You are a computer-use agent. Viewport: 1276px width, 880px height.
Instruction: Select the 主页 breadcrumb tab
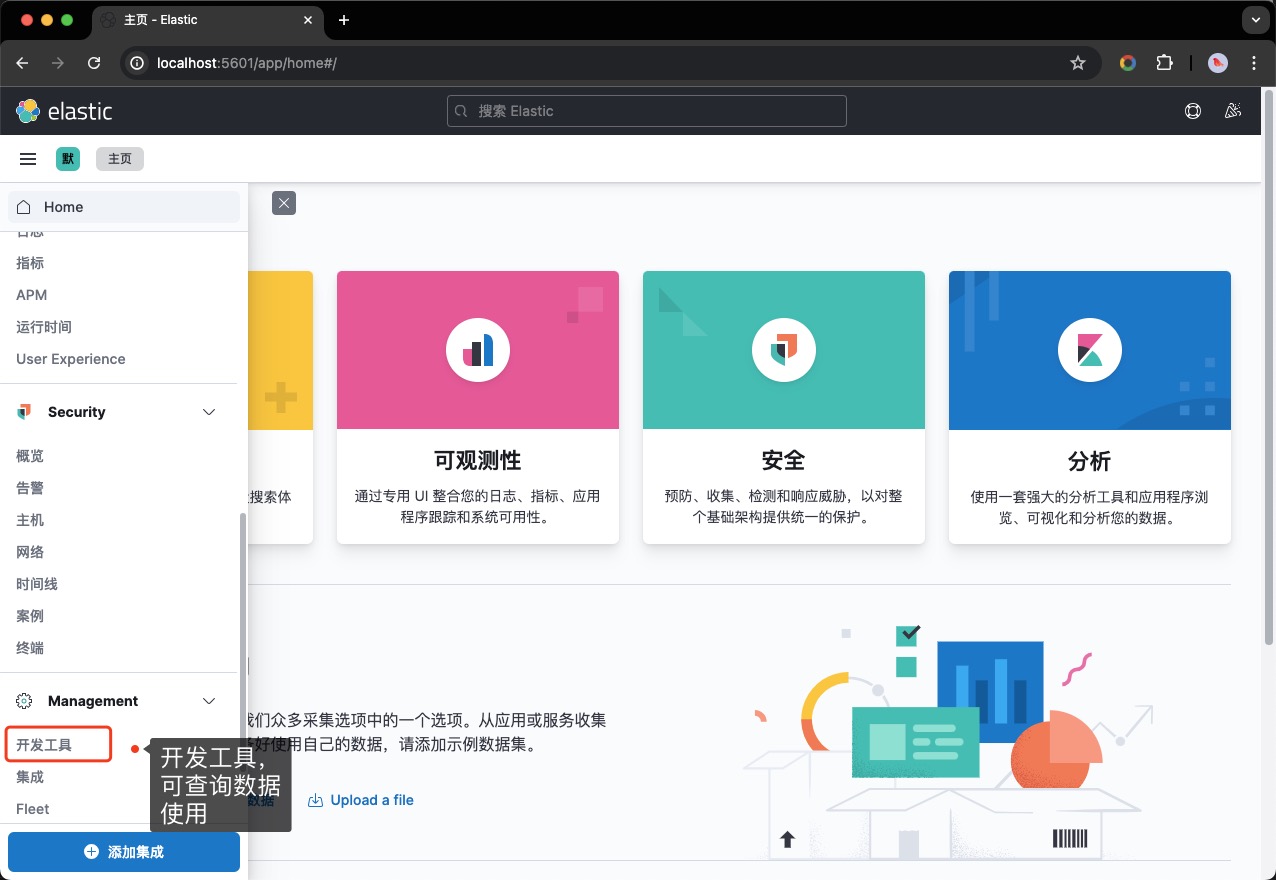pyautogui.click(x=119, y=158)
